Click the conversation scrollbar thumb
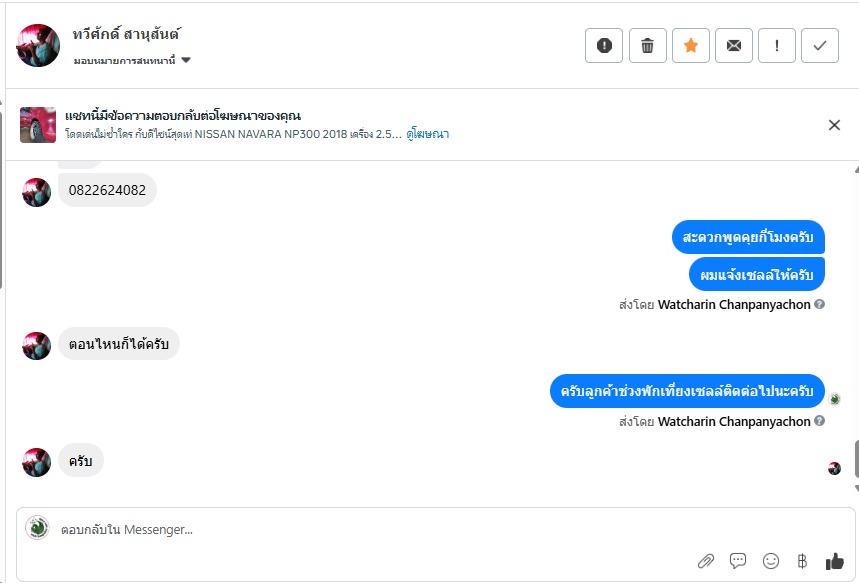 (x=855, y=459)
